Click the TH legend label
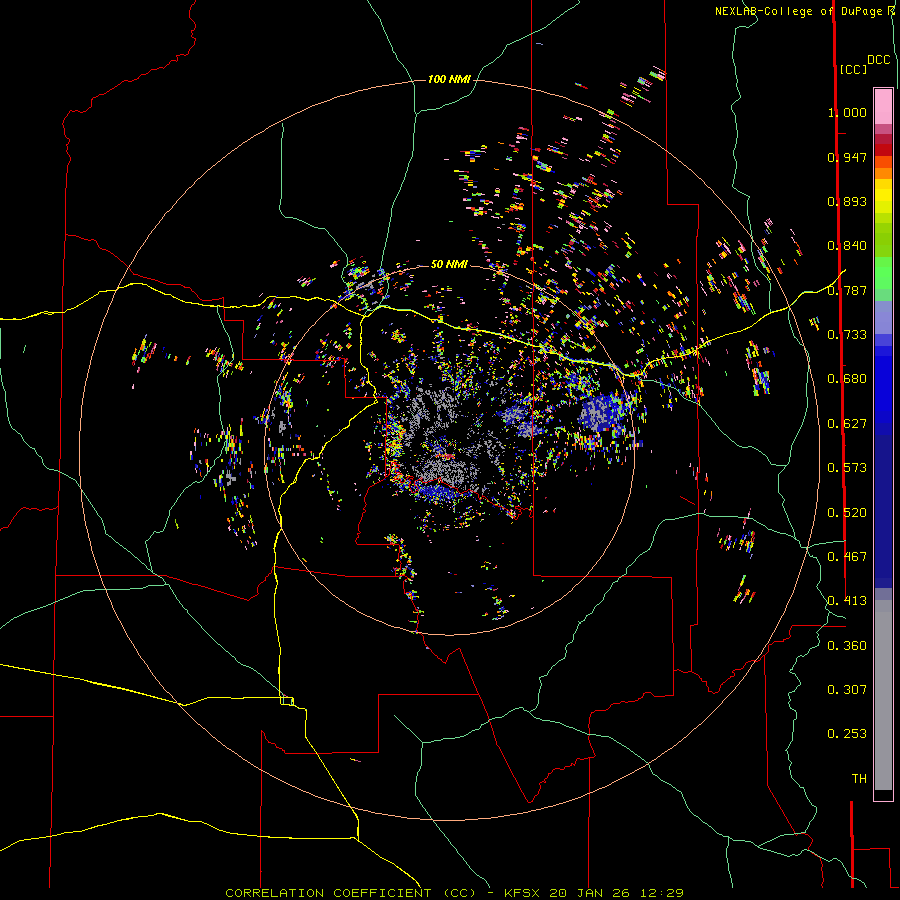The width and height of the screenshot is (900, 900). click(859, 779)
